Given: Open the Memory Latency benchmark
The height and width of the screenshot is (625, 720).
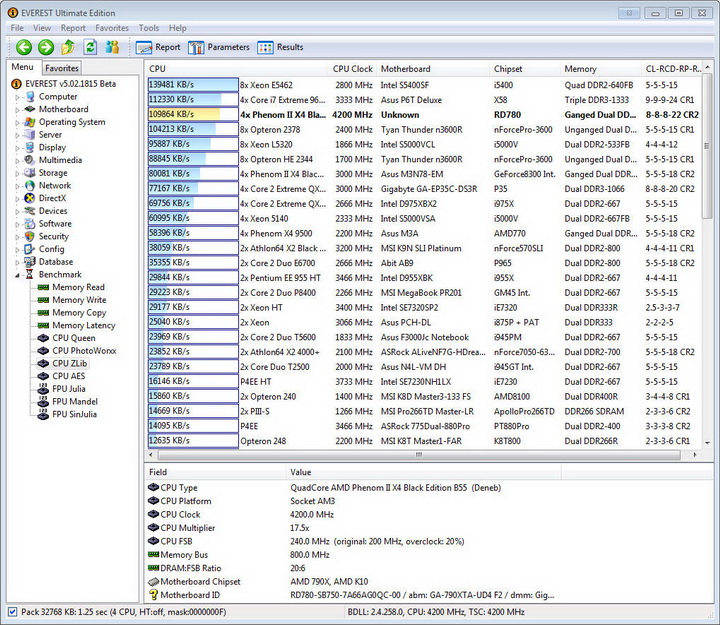Looking at the screenshot, I should [x=84, y=325].
